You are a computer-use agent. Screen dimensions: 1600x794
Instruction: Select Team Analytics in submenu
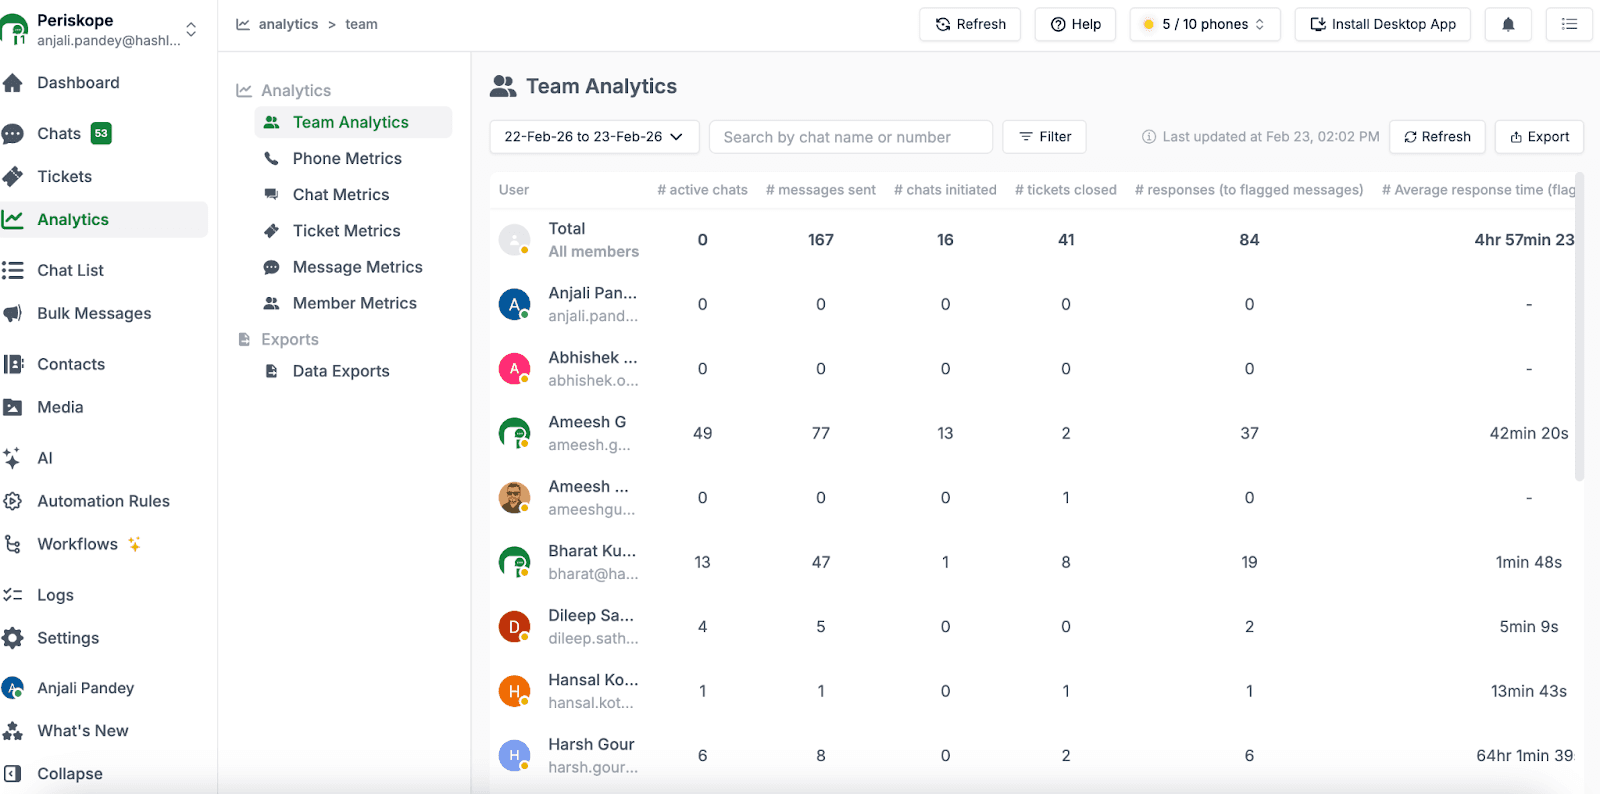coord(353,122)
